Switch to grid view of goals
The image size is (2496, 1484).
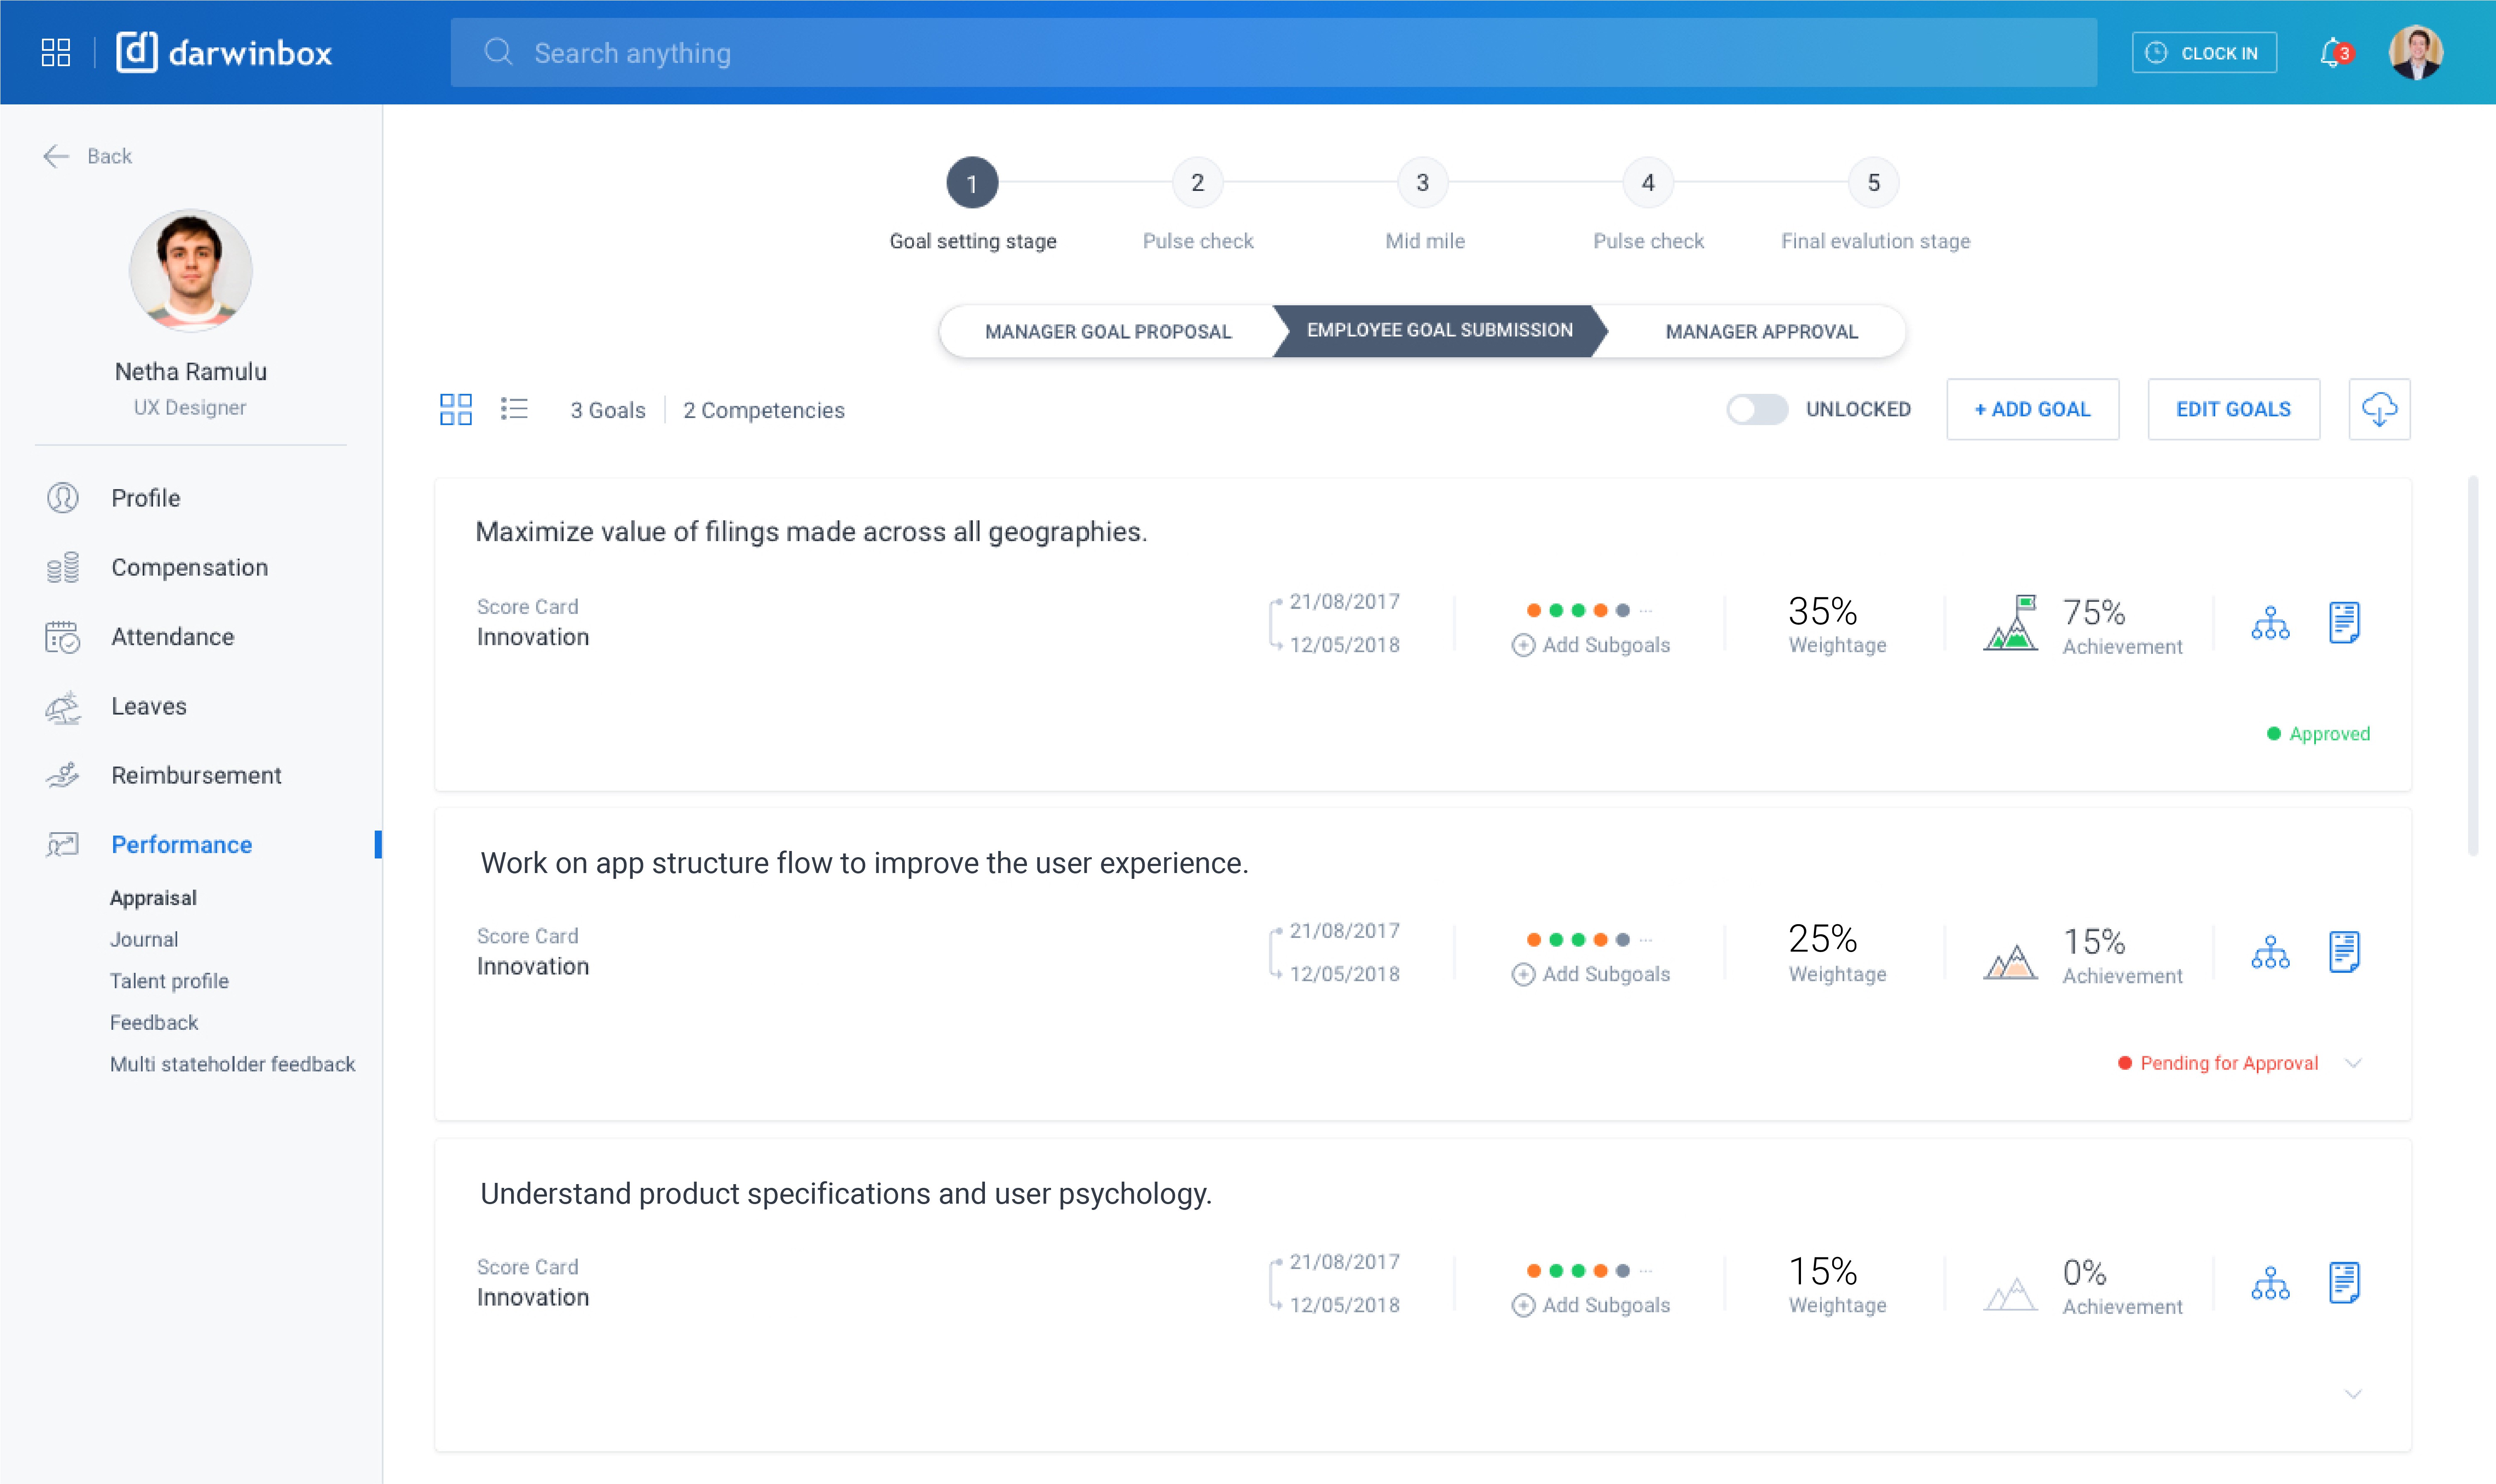click(456, 408)
